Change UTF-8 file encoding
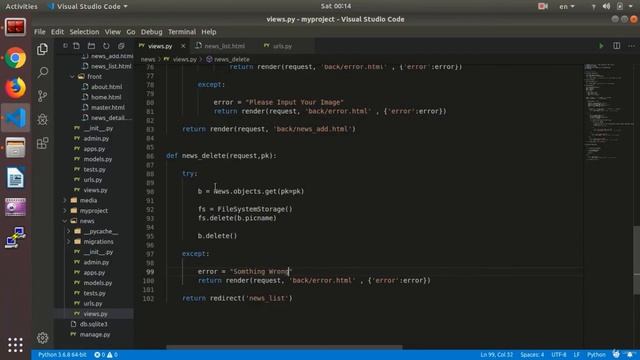The height and width of the screenshot is (360, 640). pyautogui.click(x=558, y=355)
